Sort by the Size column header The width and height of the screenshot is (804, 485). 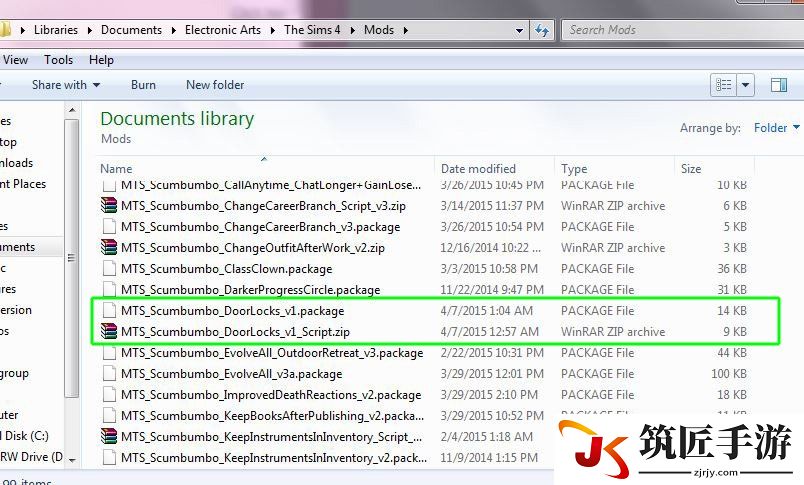pos(691,169)
